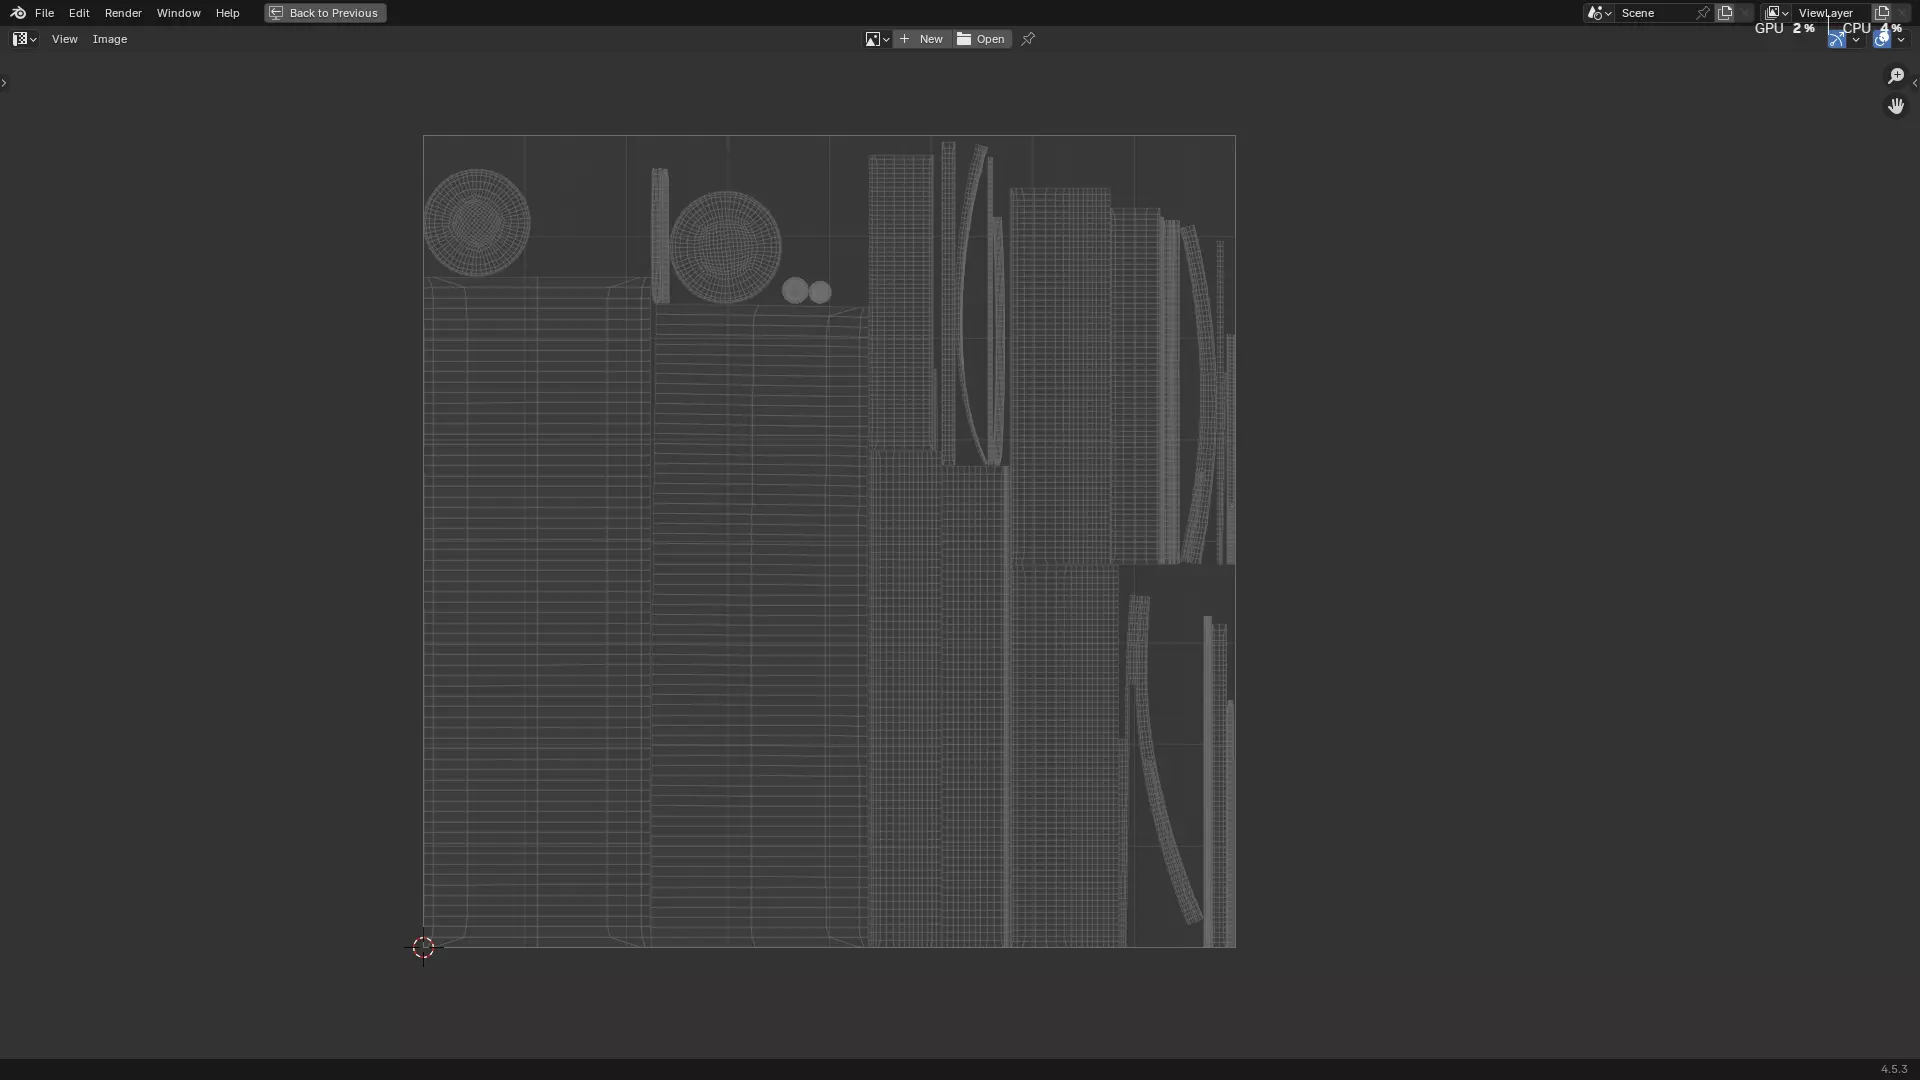The height and width of the screenshot is (1080, 1920).
Task: Open the Image menu
Action: [x=110, y=39]
